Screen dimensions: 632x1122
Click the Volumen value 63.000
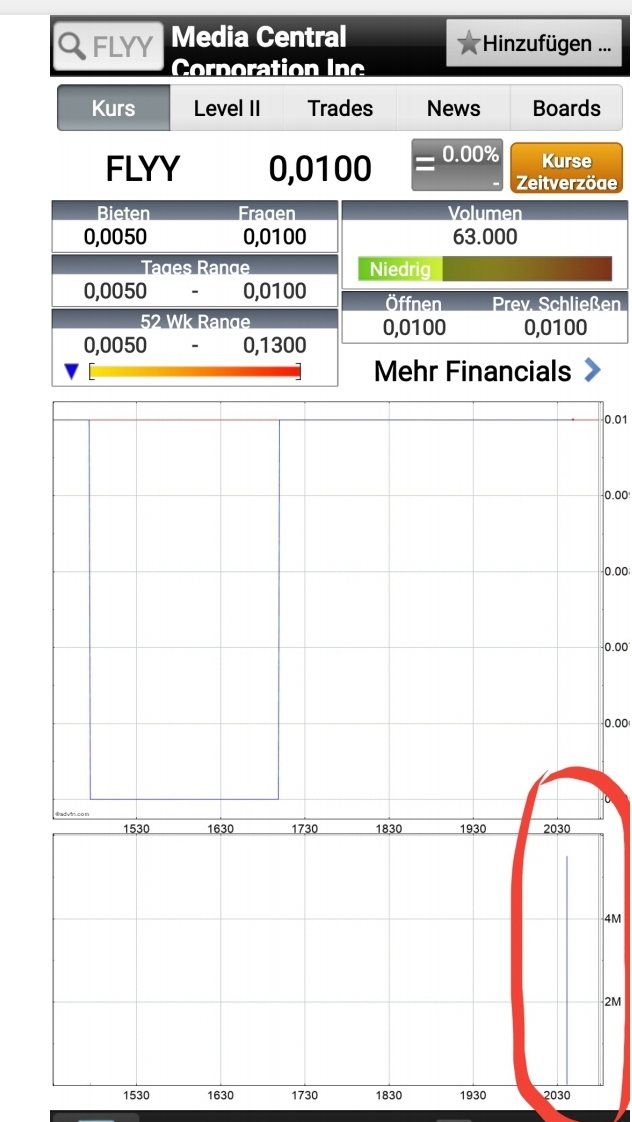486,237
